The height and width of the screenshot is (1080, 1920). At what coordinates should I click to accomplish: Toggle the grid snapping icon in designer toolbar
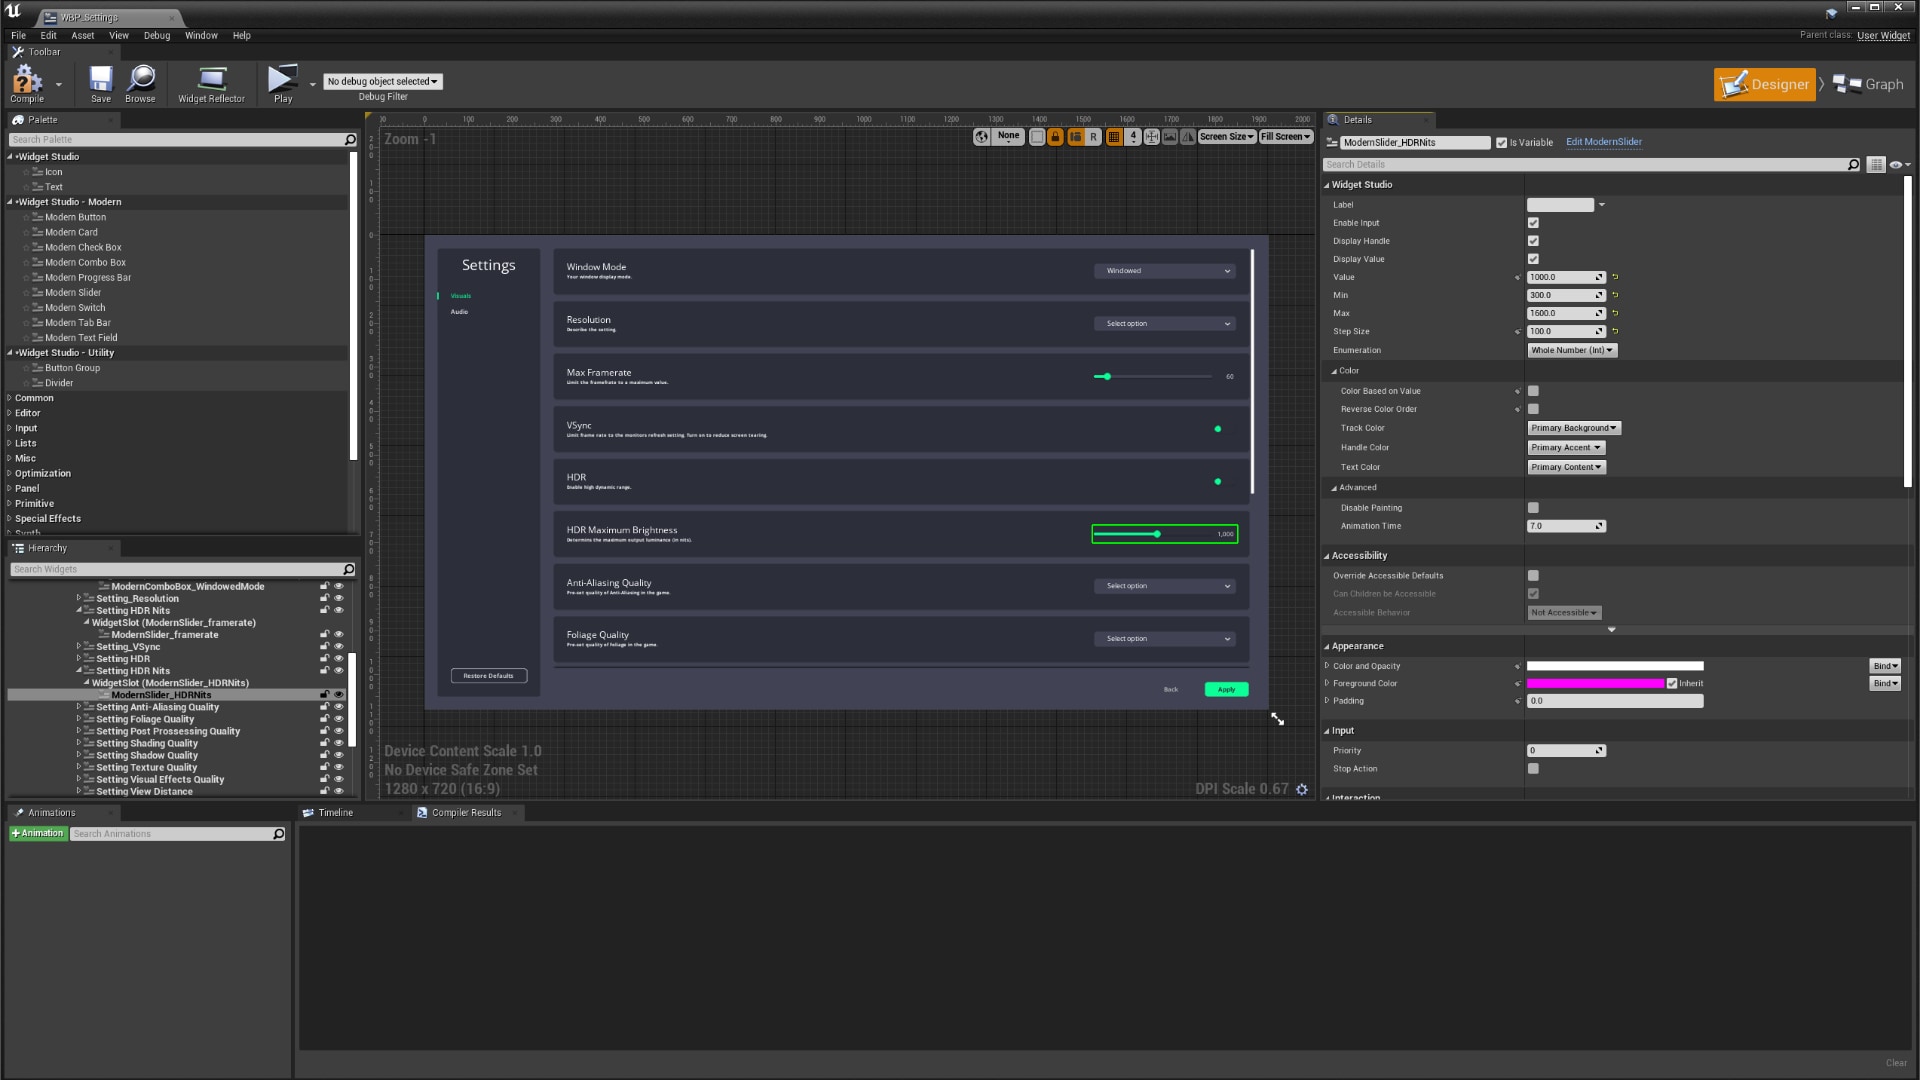point(1114,137)
